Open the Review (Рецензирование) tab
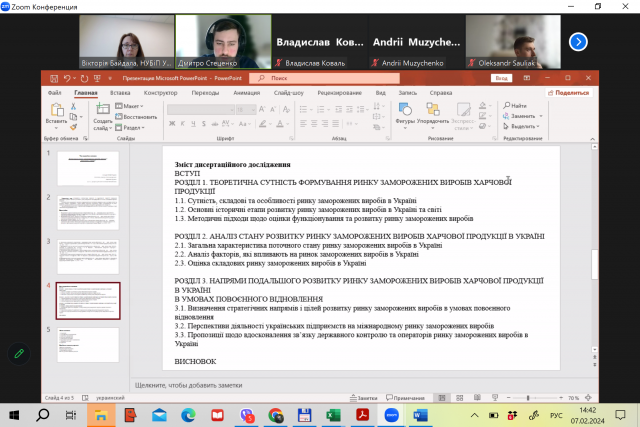This screenshot has height=427, width=640. coord(340,93)
